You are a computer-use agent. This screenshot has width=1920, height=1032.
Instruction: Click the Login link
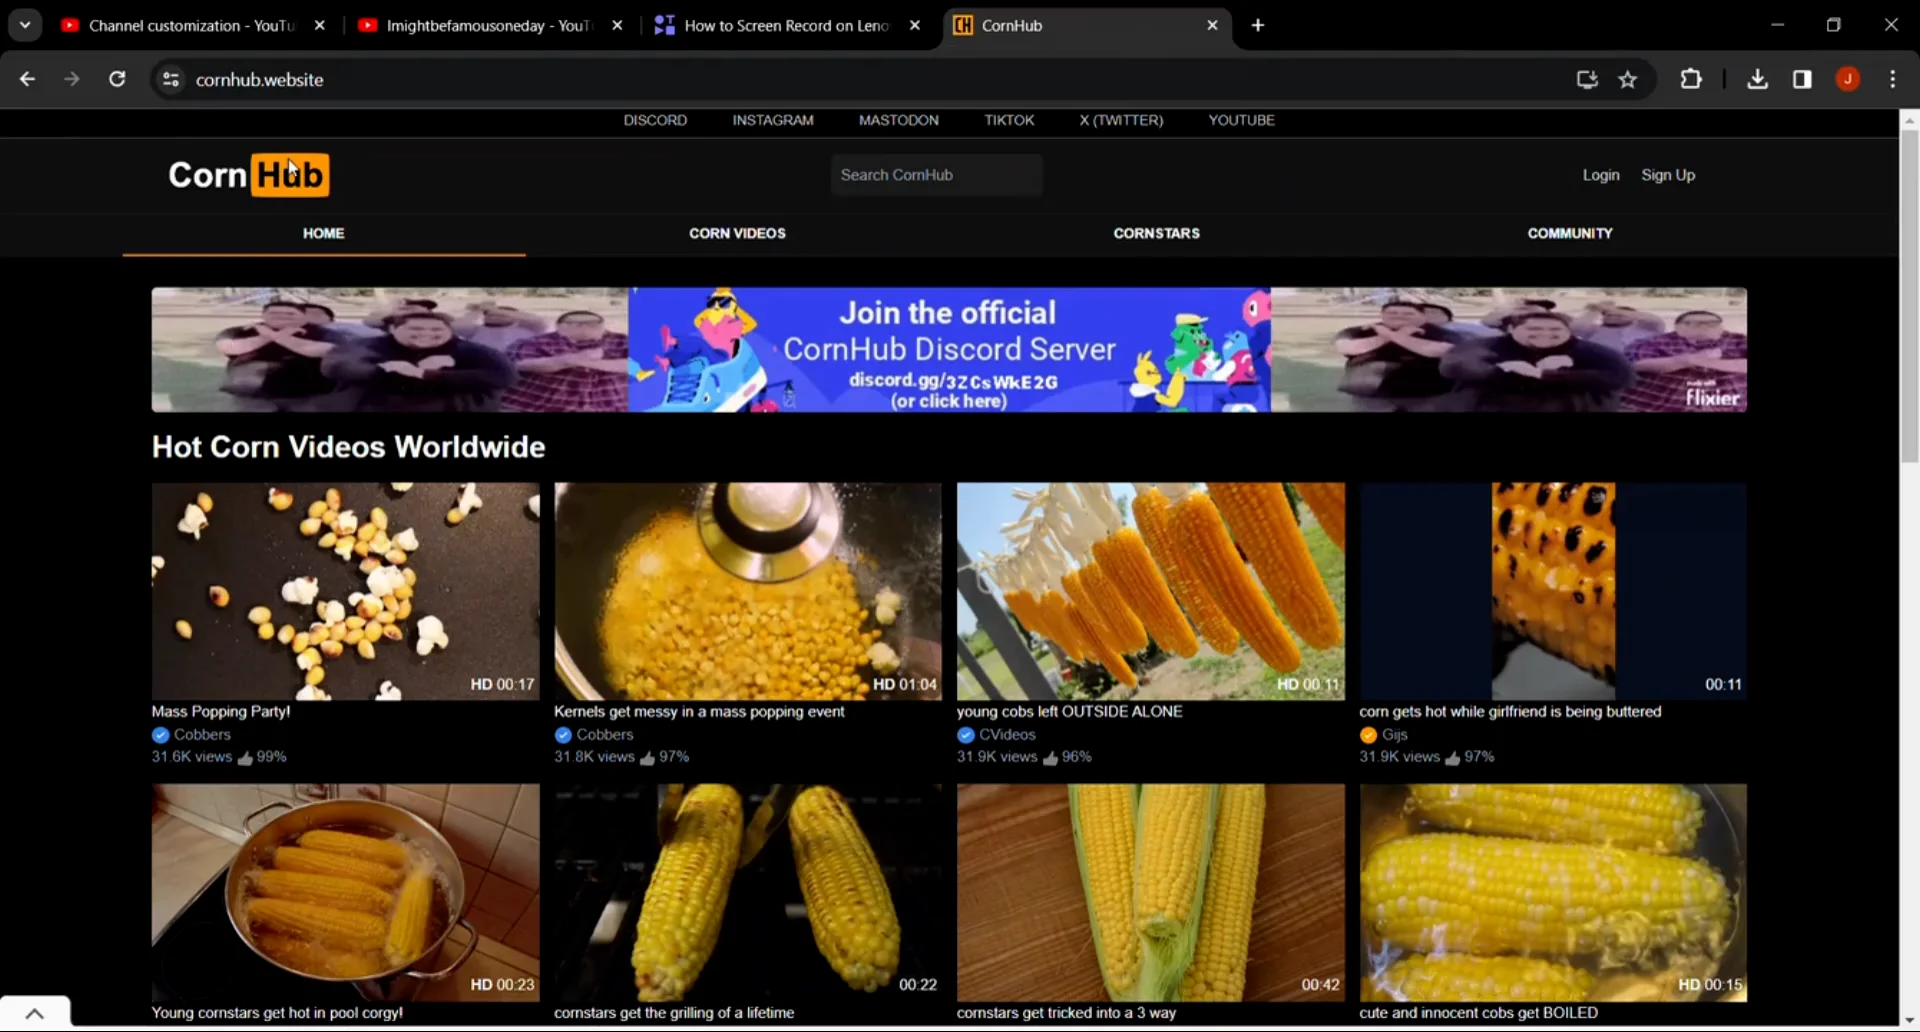[1600, 174]
